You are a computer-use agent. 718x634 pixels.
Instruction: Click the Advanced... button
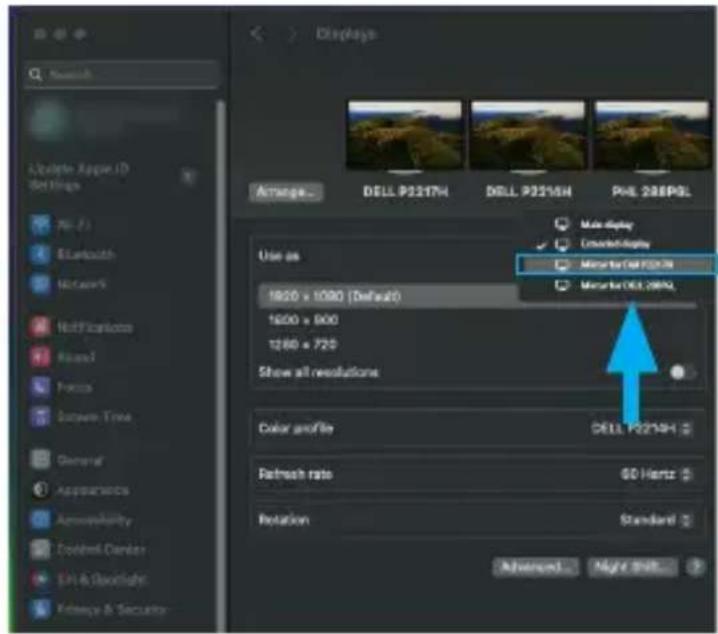pos(536,567)
